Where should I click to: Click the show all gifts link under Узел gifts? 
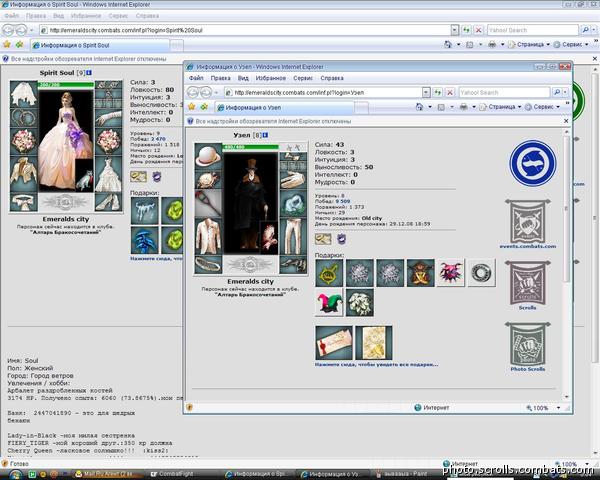point(376,364)
